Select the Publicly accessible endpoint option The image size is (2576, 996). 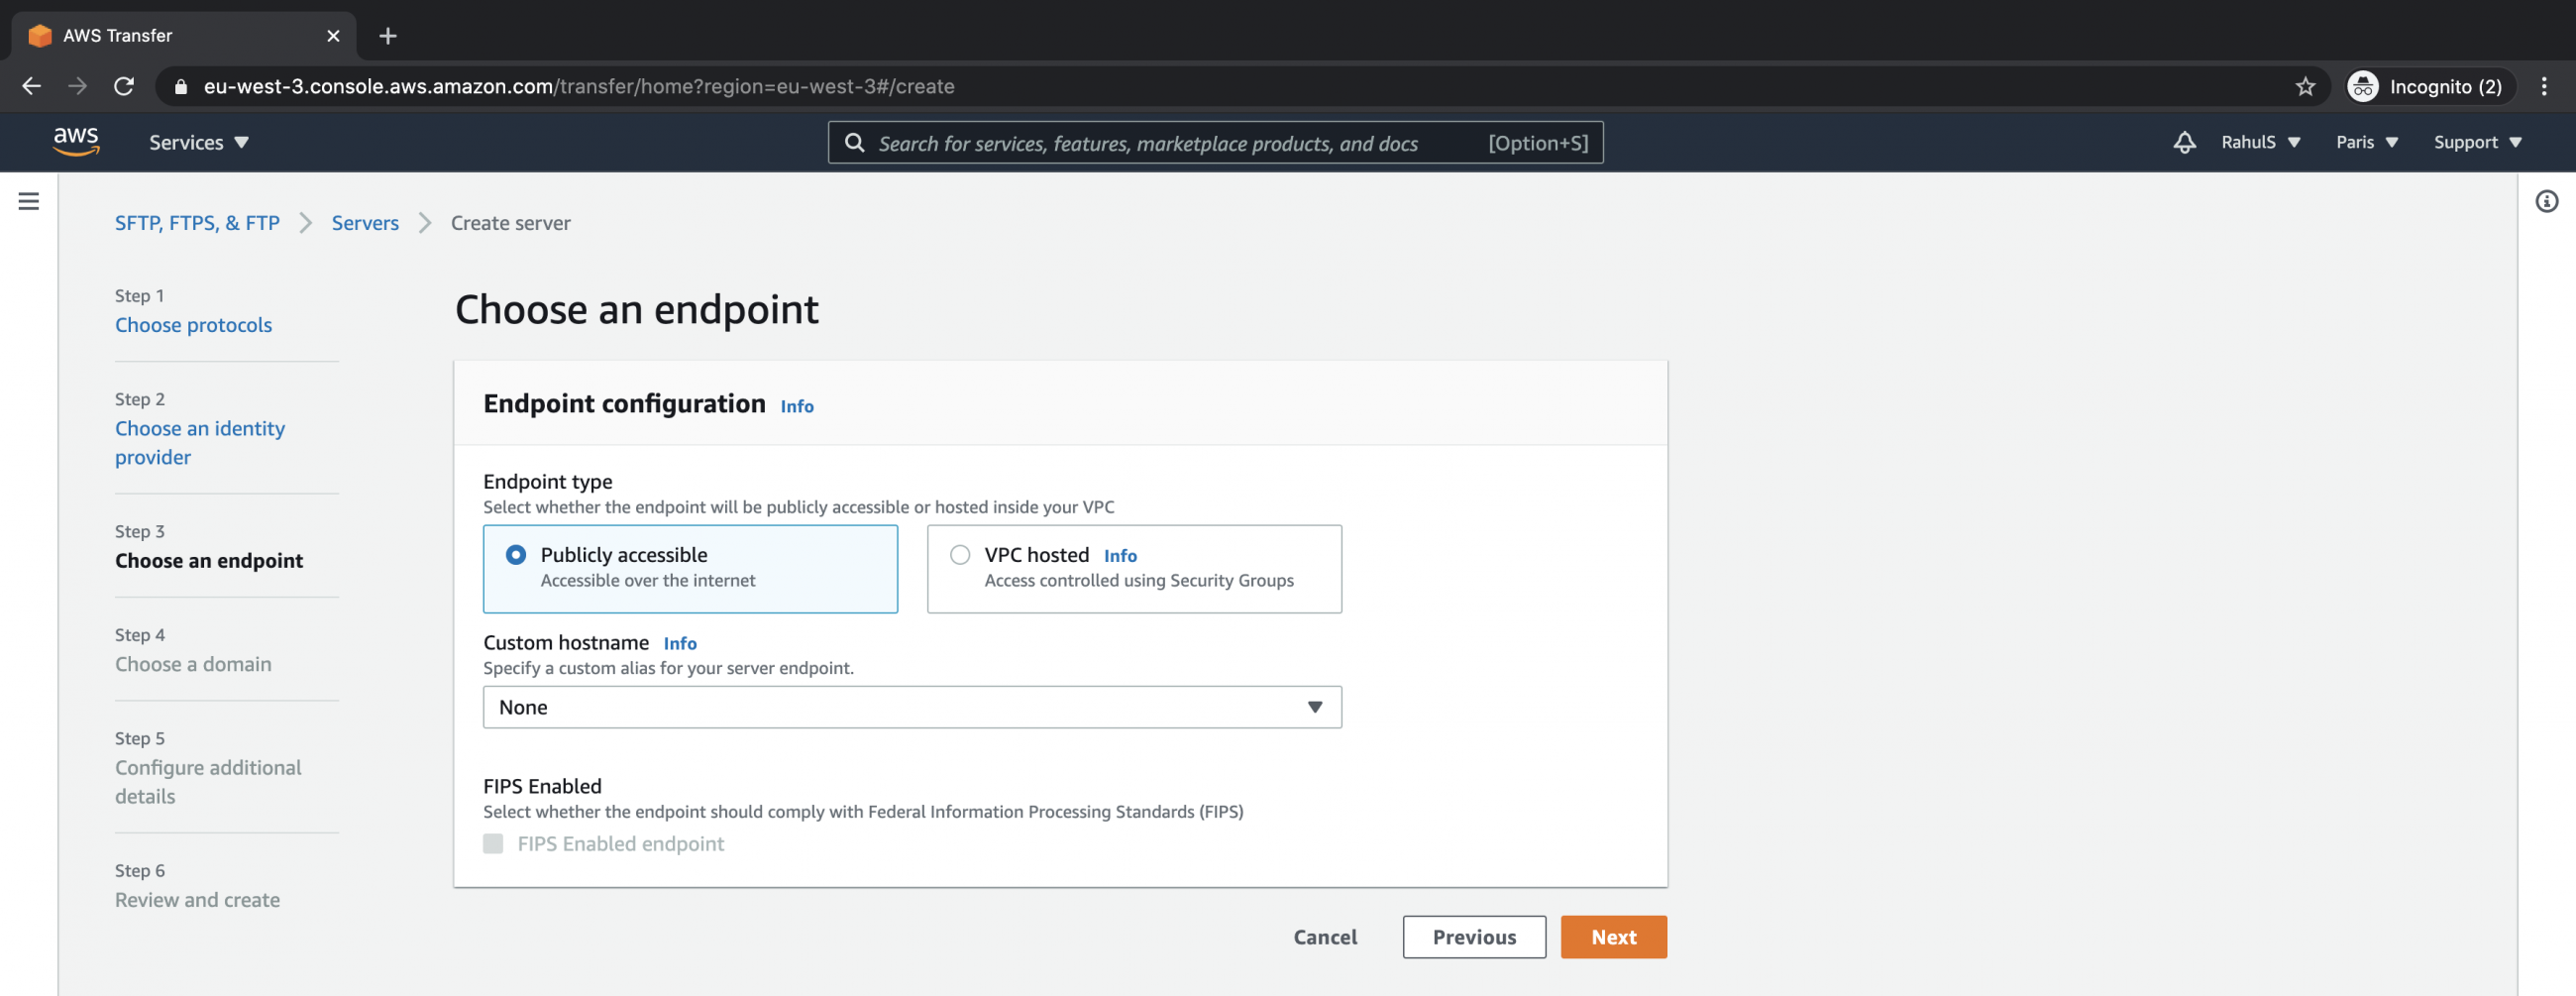[516, 555]
